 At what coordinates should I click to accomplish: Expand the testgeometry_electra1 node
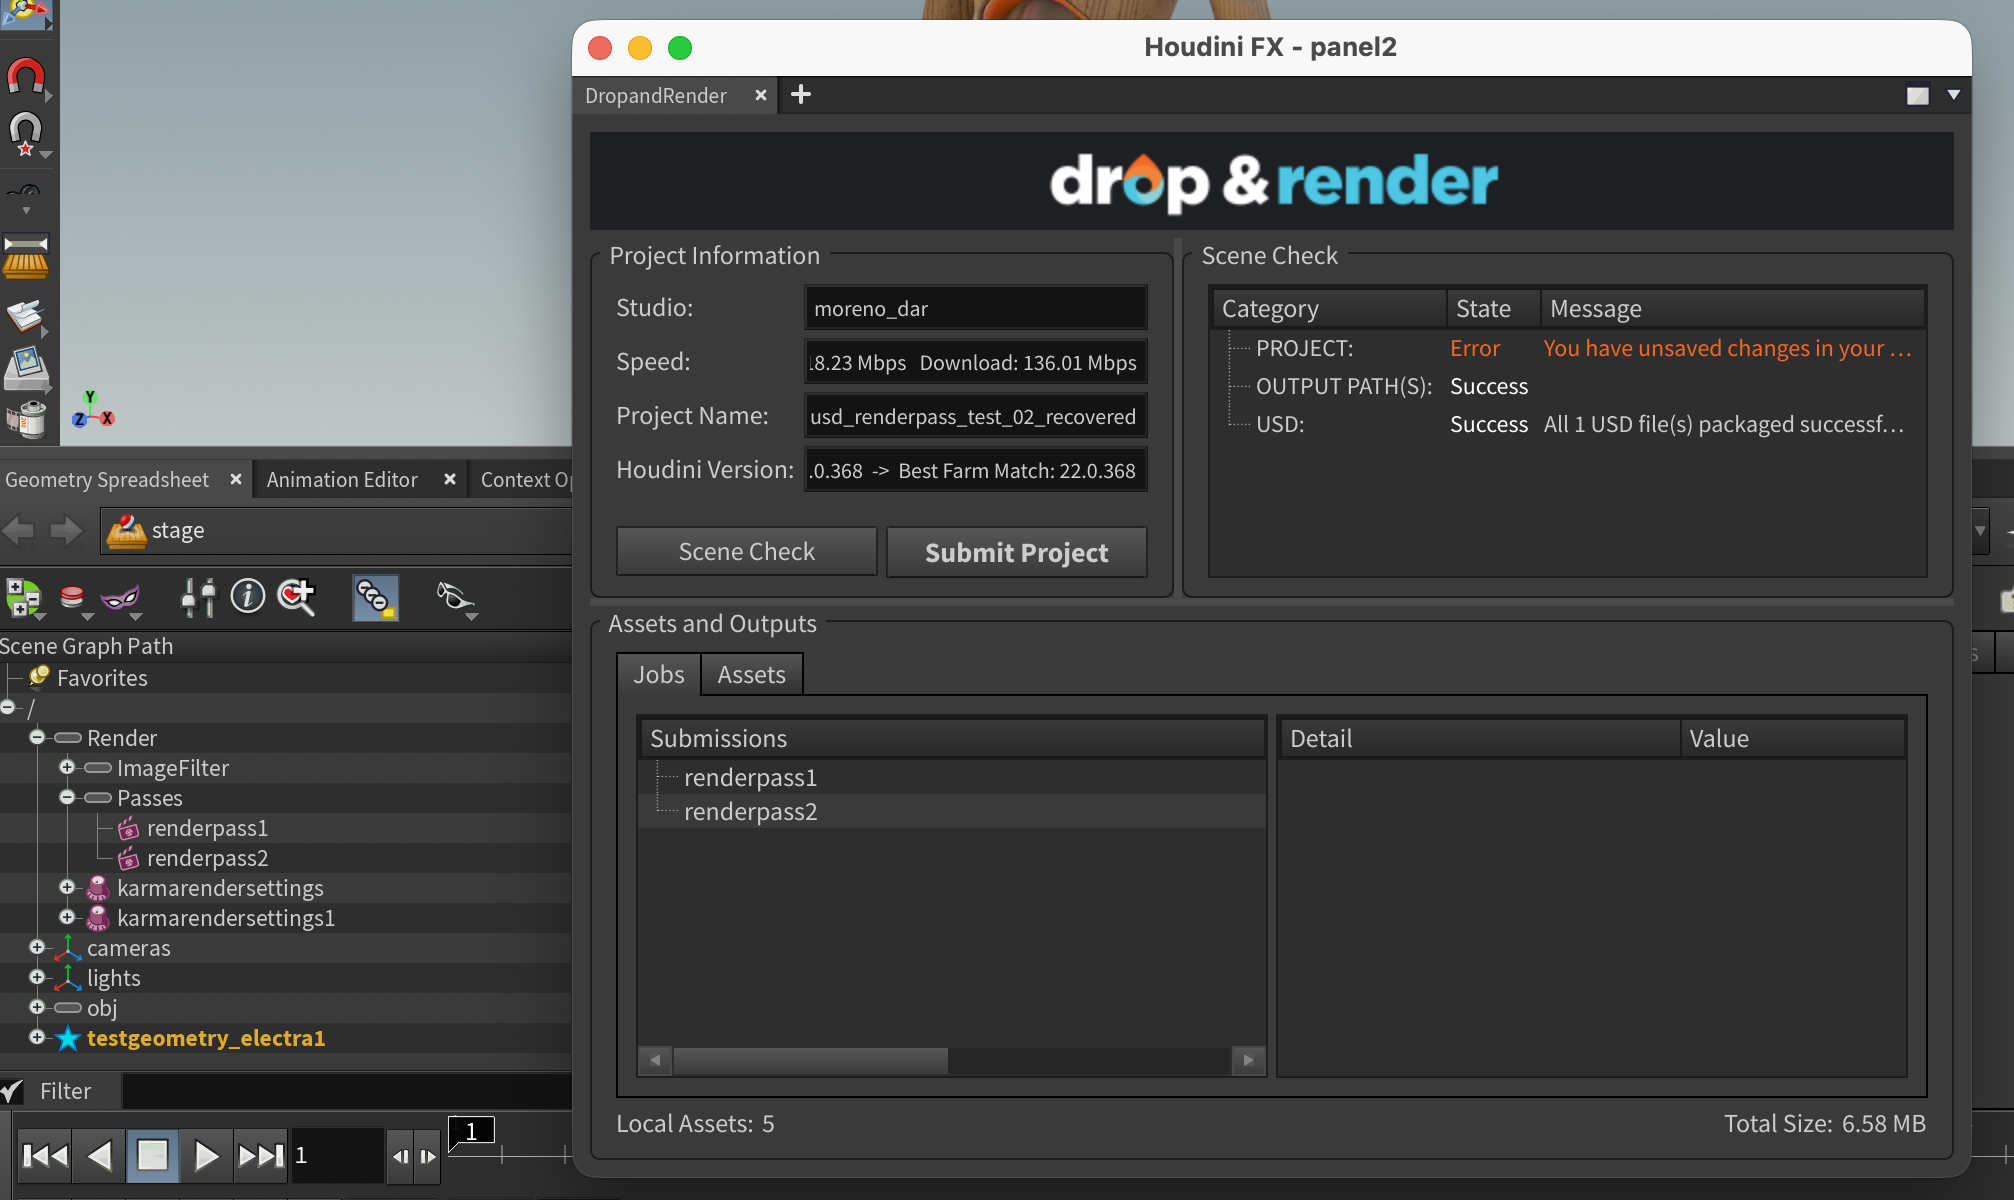tap(37, 1037)
